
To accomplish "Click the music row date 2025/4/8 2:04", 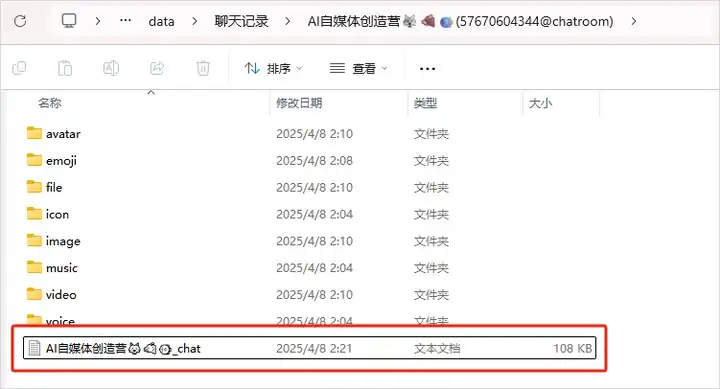I will [314, 268].
